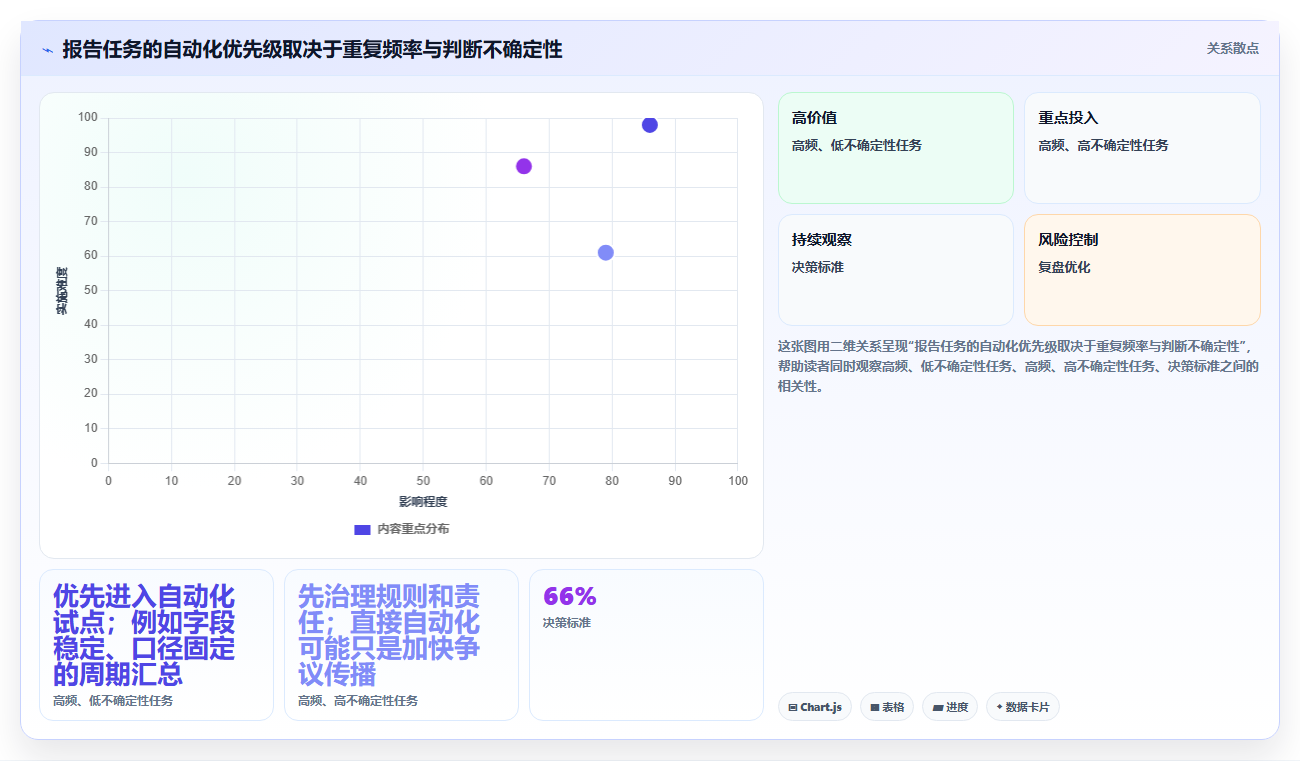
Task: Click the report title heading text
Action: (x=312, y=49)
